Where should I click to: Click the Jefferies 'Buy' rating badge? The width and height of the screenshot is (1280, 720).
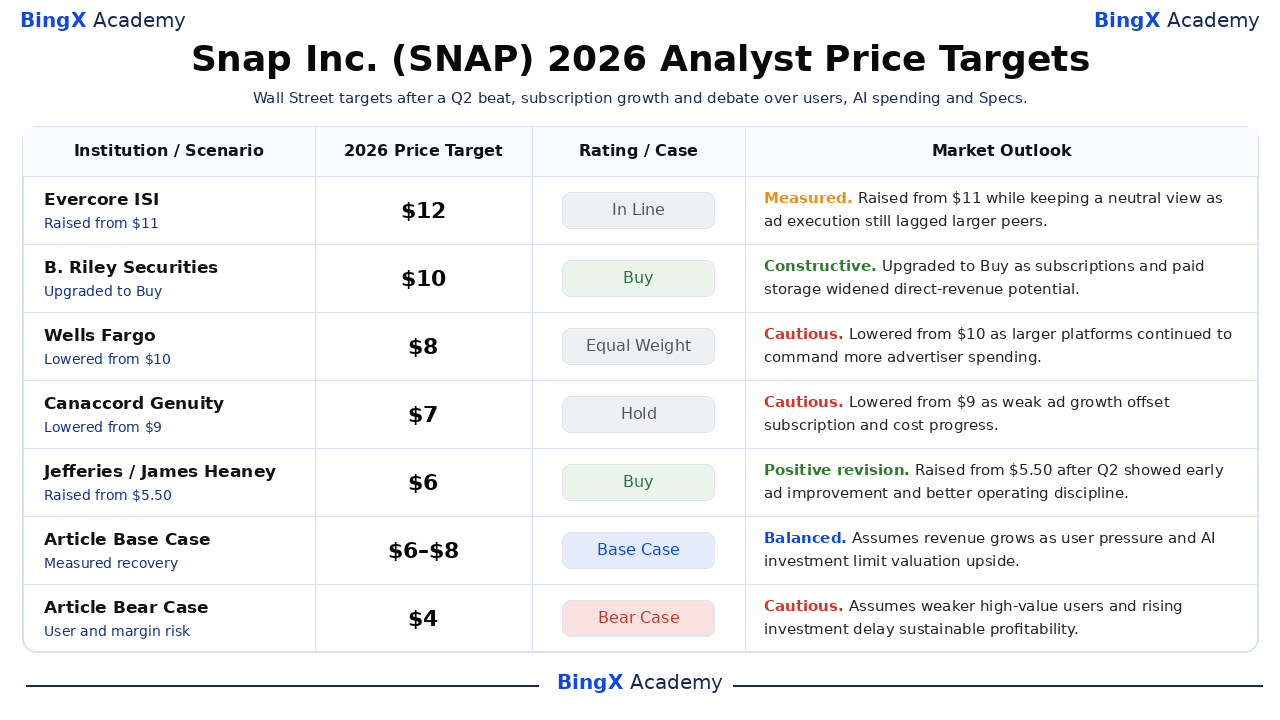pyautogui.click(x=638, y=482)
